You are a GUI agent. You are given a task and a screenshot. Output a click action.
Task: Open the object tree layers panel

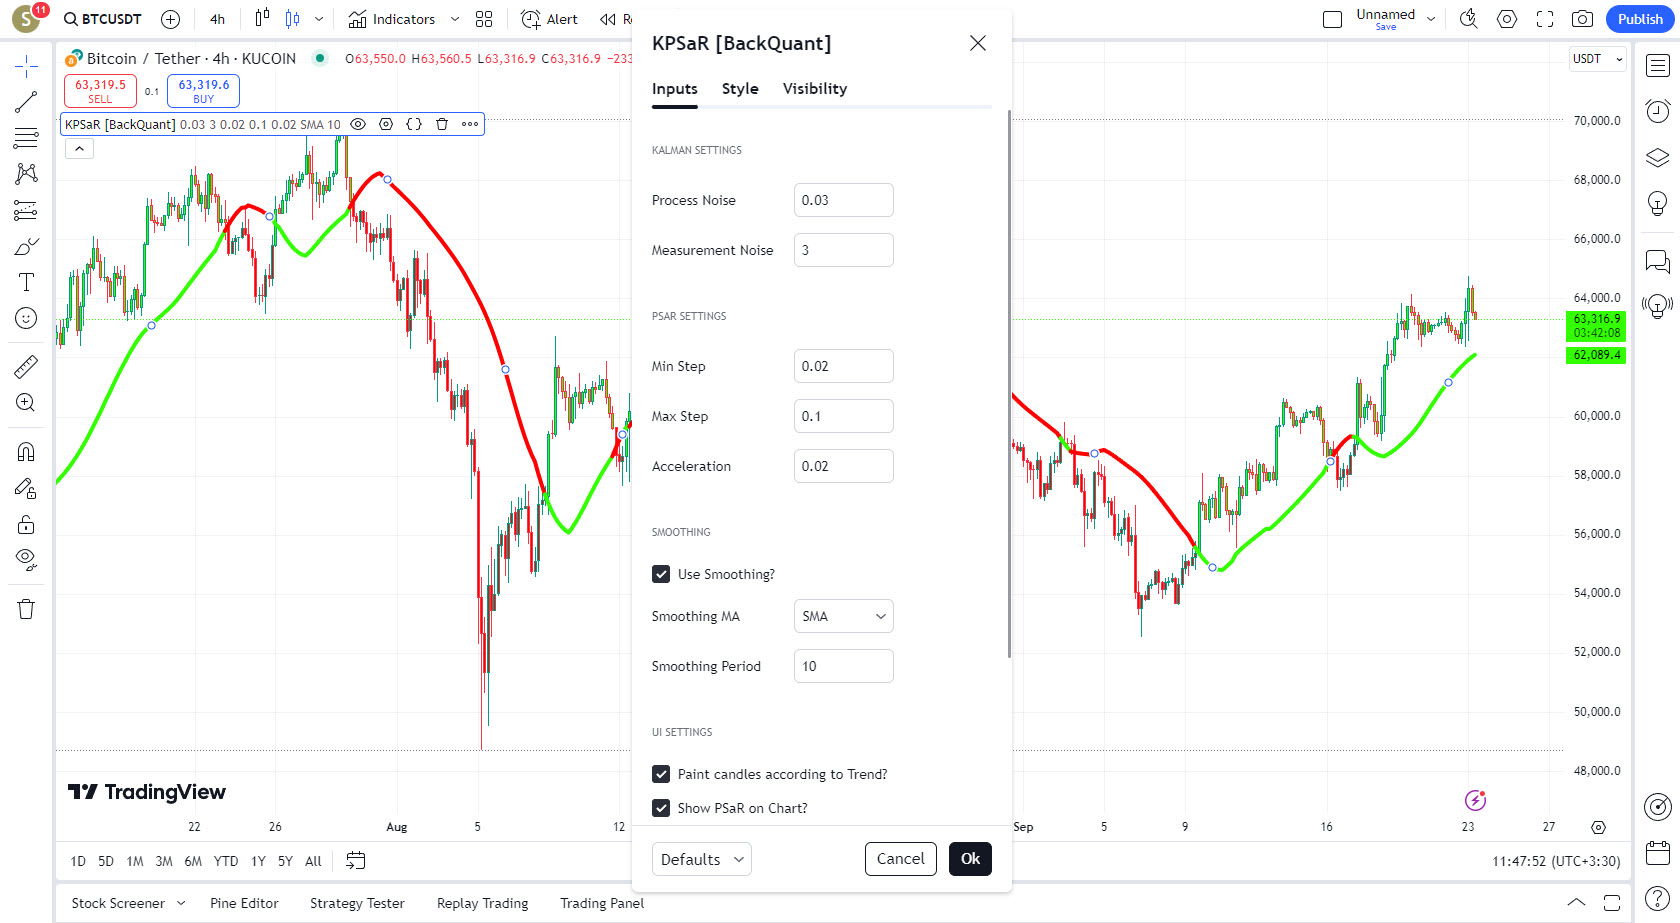1658,158
